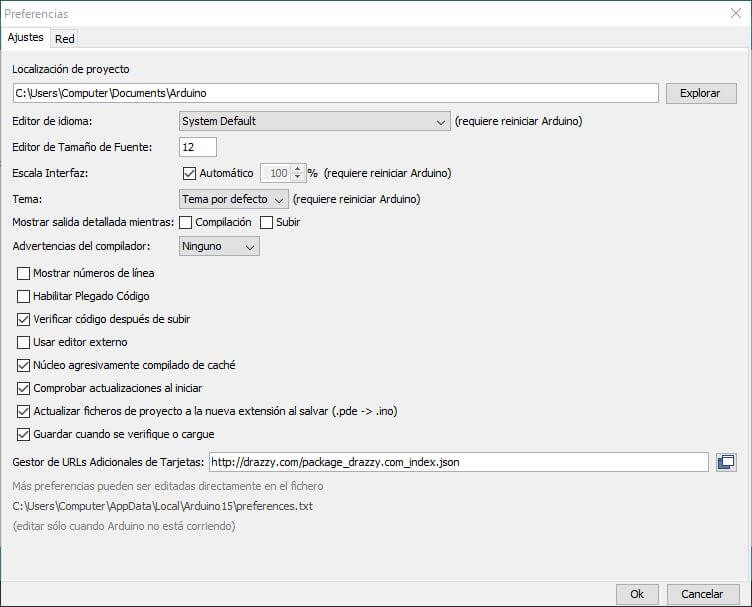
Task: Click the Explorar button
Action: click(x=701, y=93)
